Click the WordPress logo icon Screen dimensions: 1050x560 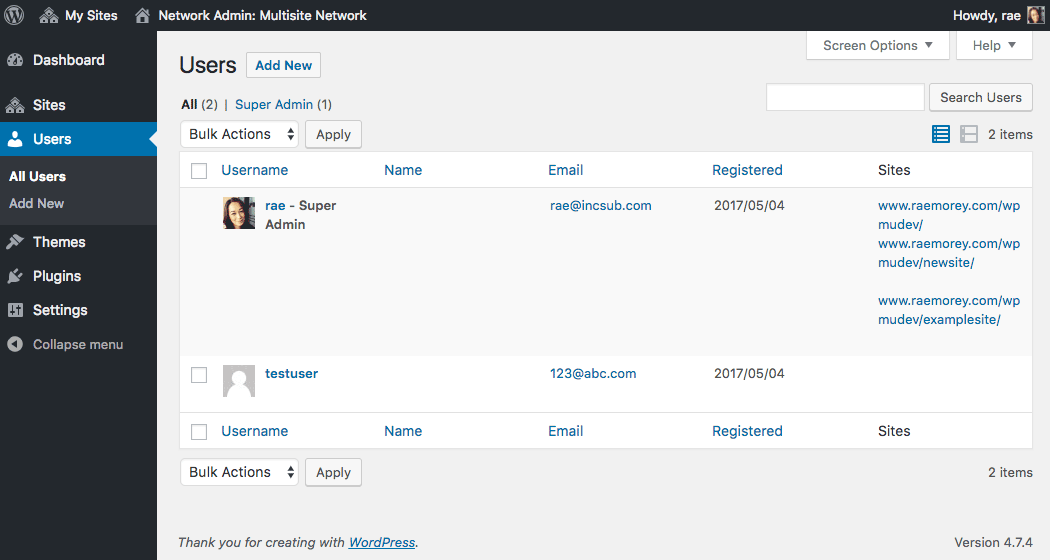click(x=14, y=15)
